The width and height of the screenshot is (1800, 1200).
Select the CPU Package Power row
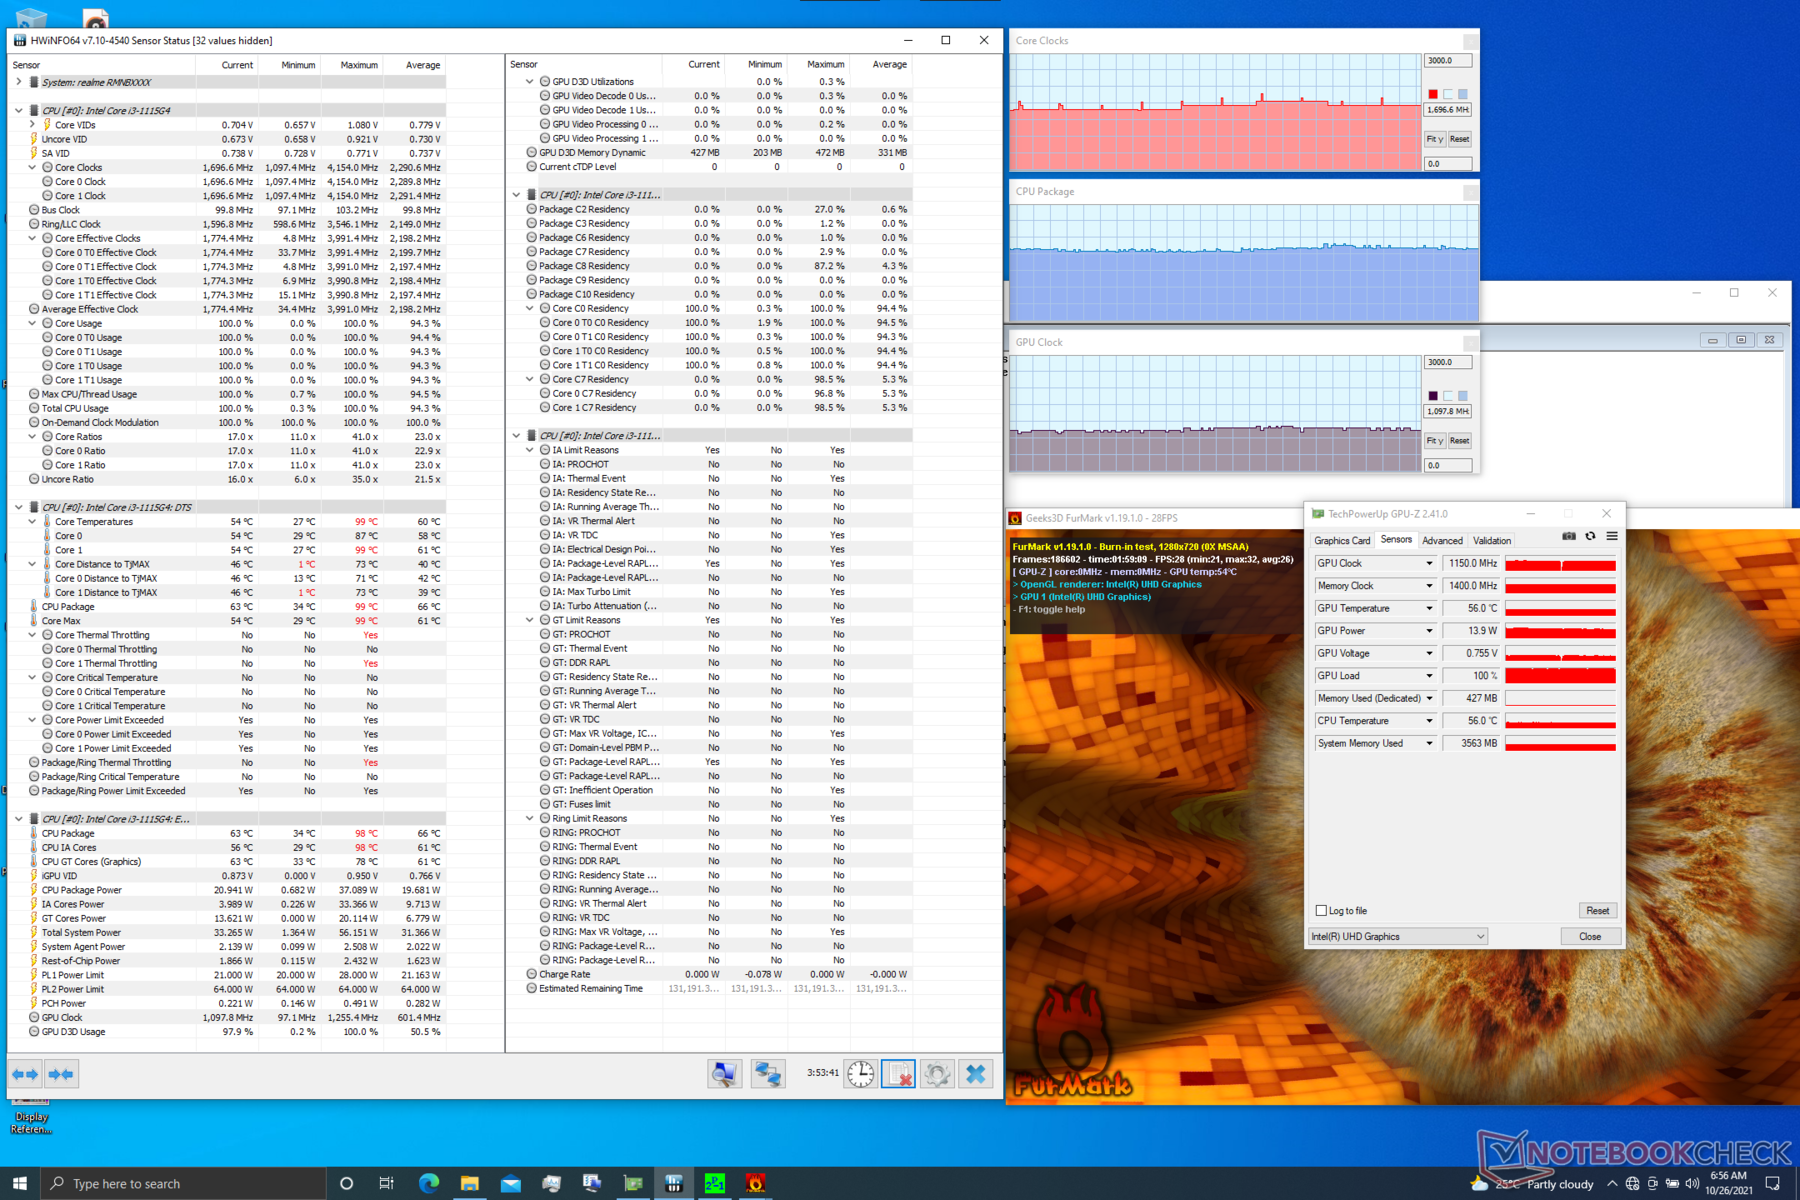tap(226, 890)
